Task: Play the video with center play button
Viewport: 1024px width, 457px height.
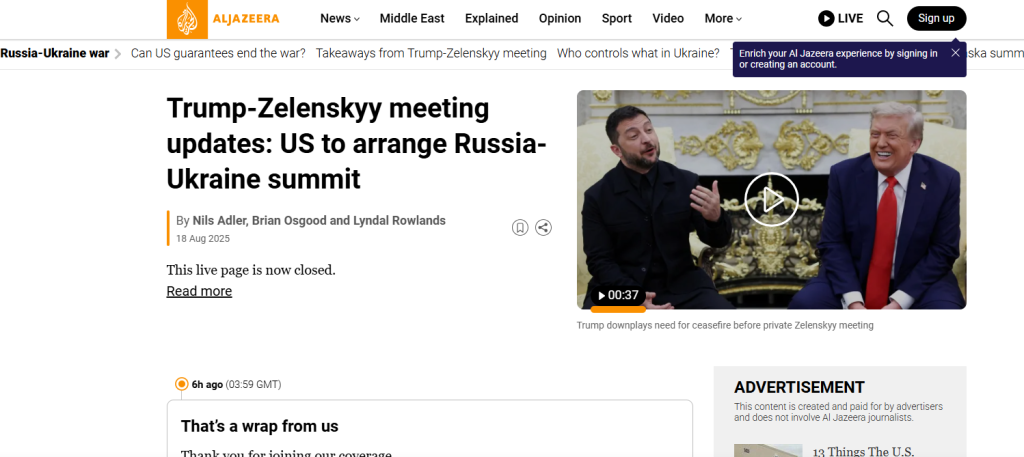Action: tap(771, 200)
